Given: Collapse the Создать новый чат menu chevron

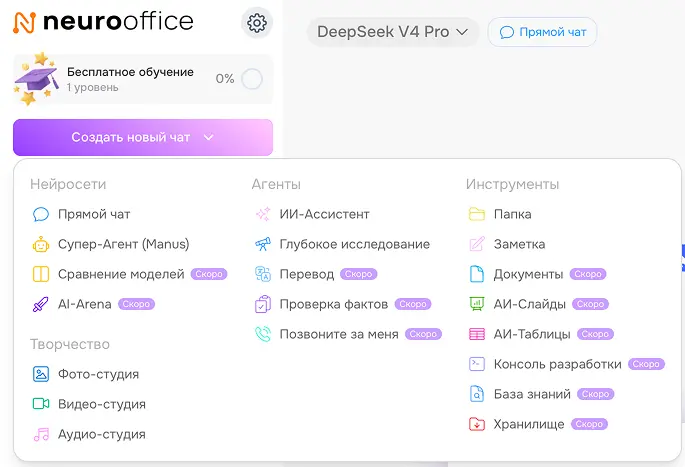Looking at the screenshot, I should tap(209, 137).
